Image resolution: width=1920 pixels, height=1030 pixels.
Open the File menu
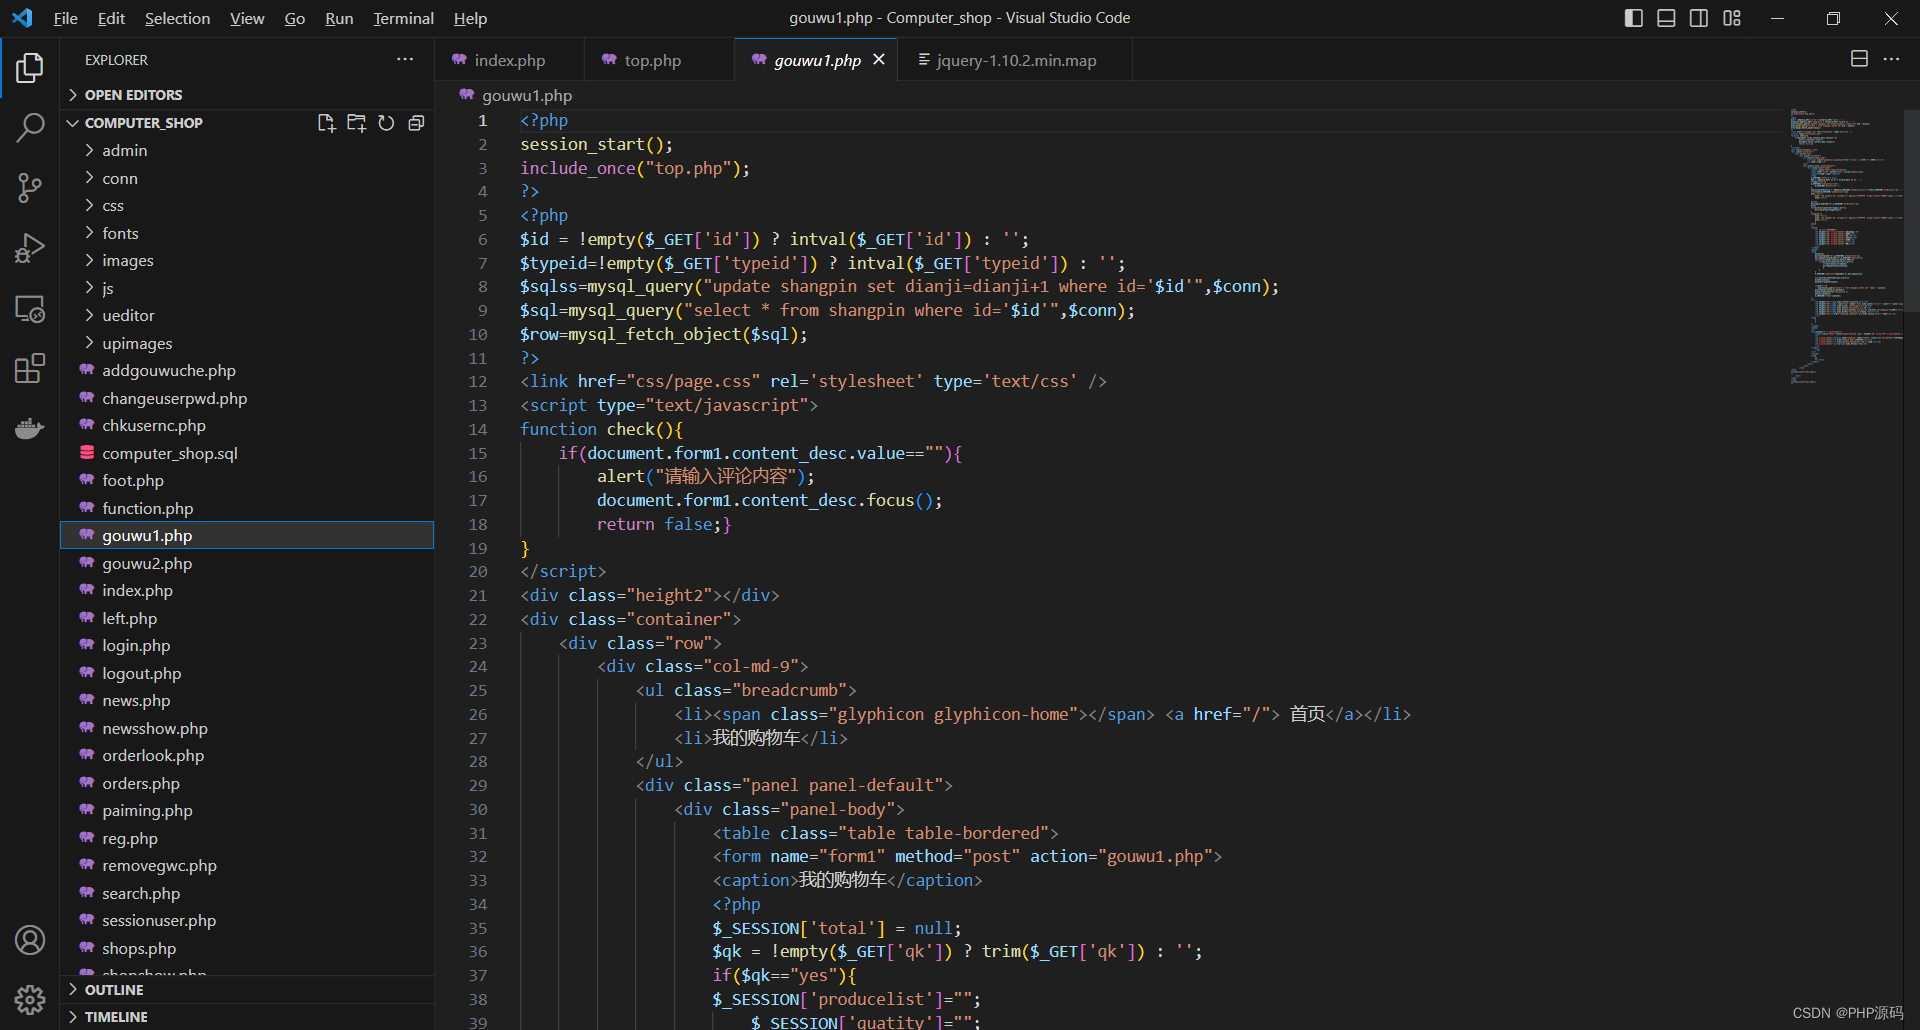coord(66,18)
